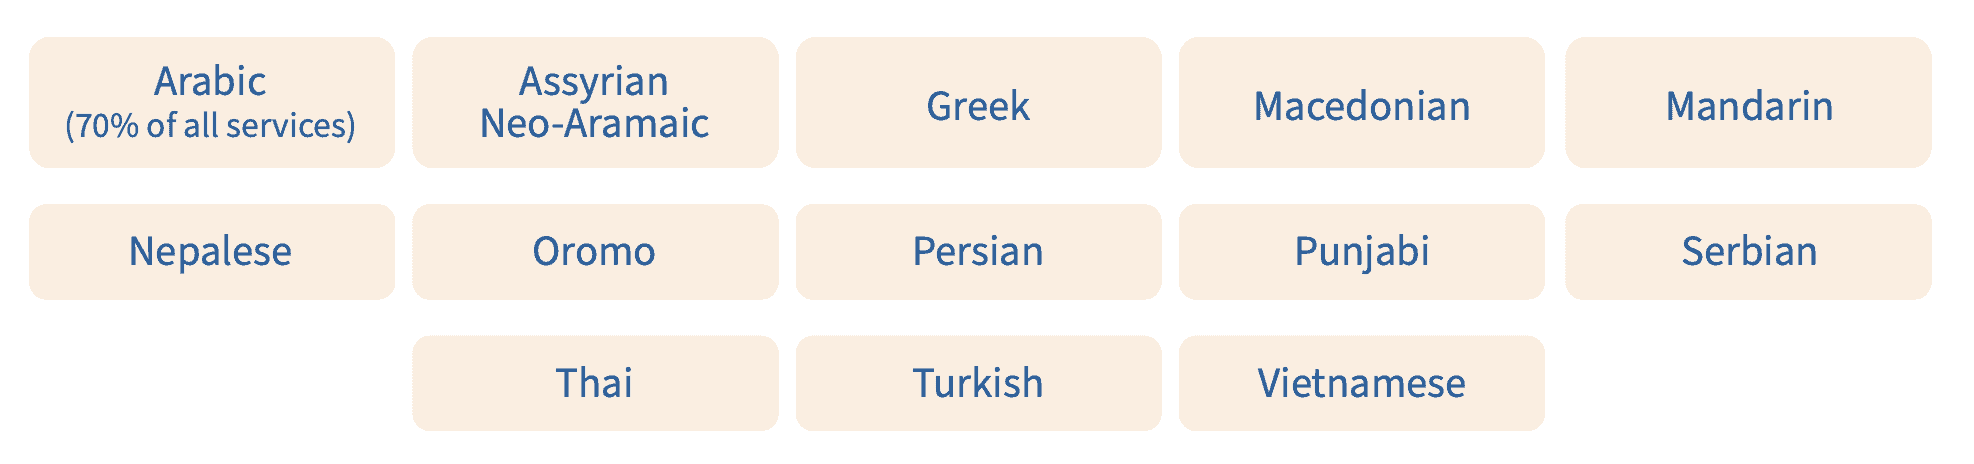
Task: Click the Nepalese language tile
Action: pyautogui.click(x=211, y=251)
